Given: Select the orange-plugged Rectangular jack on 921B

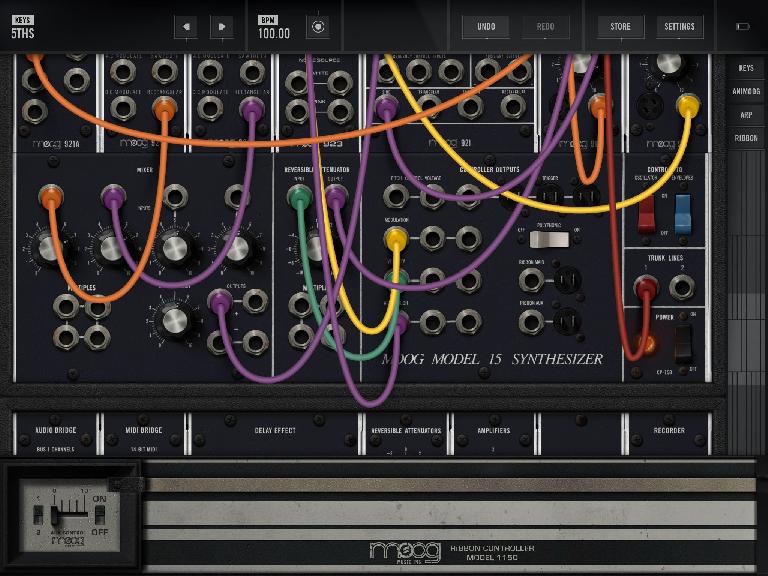Looking at the screenshot, I should click(x=164, y=108).
